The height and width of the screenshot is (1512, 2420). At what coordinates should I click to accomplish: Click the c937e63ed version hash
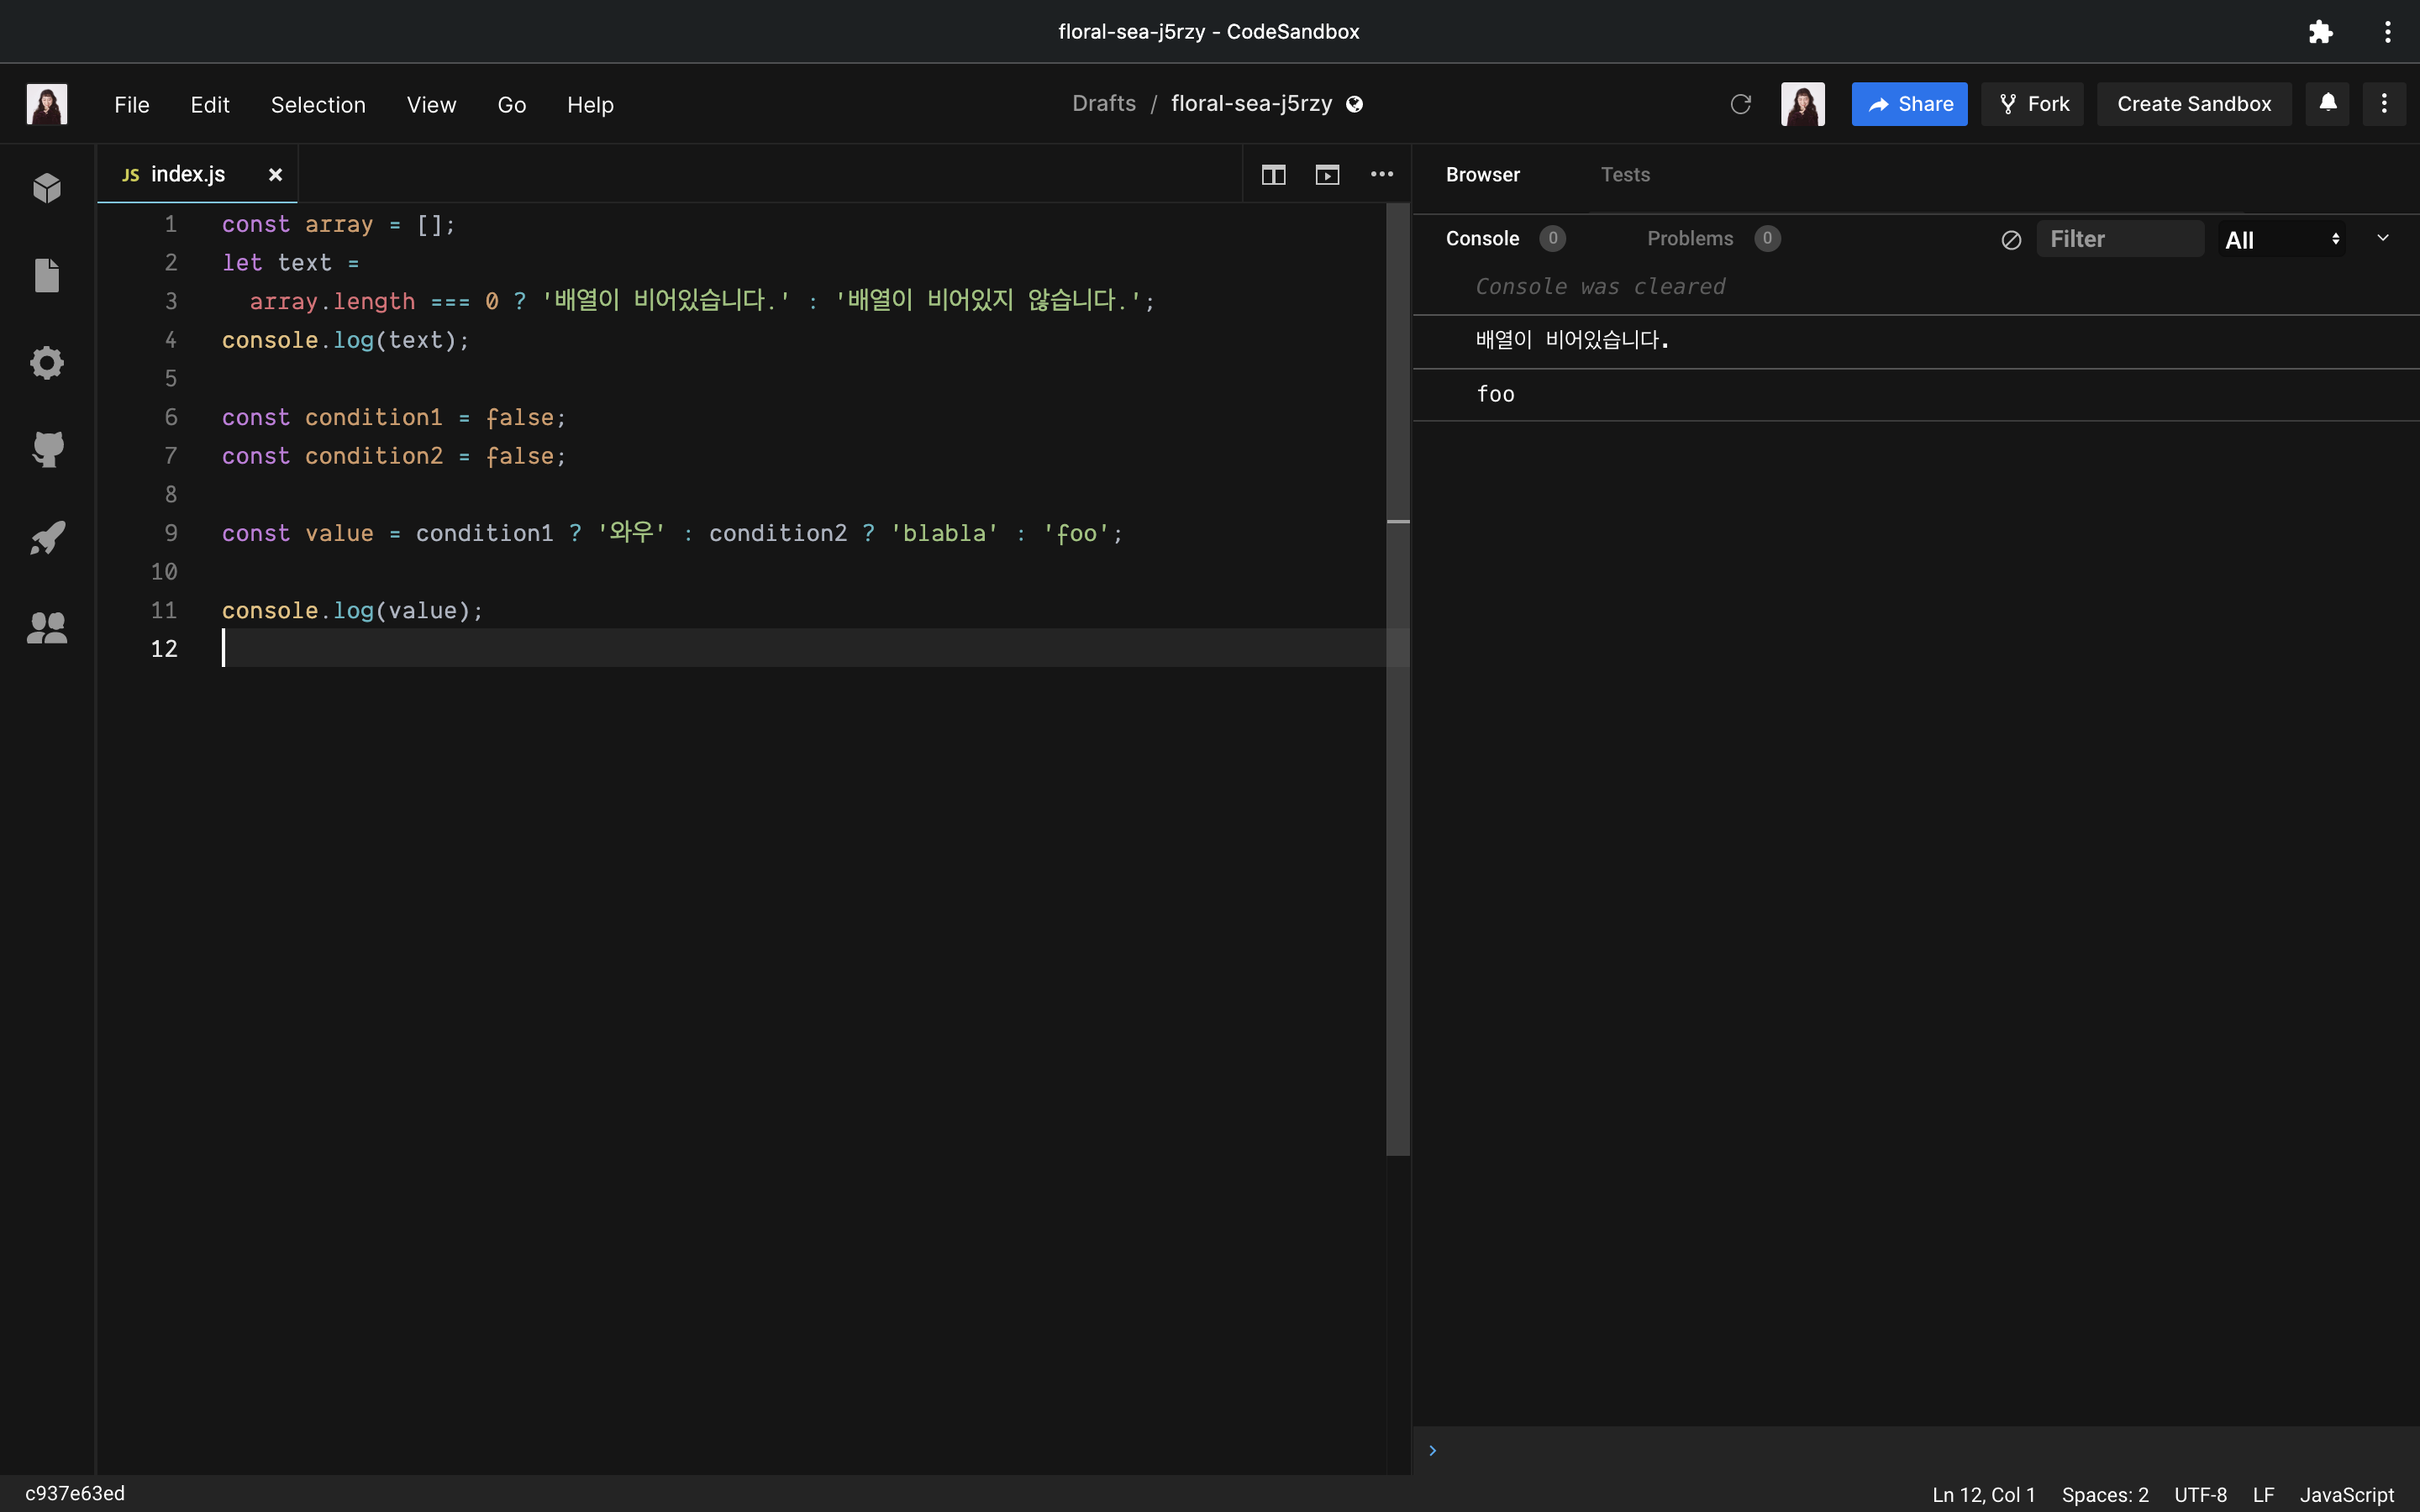click(x=75, y=1494)
